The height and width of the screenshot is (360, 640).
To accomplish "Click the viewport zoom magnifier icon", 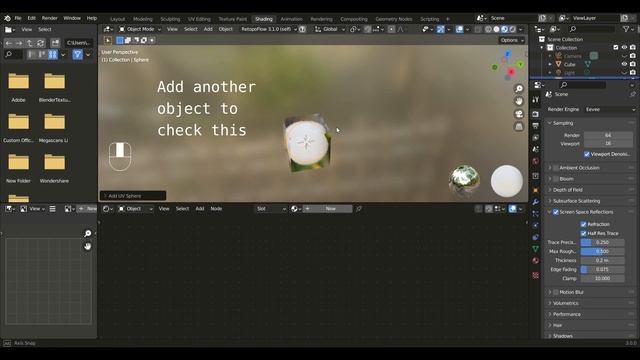I will pyautogui.click(x=519, y=89).
